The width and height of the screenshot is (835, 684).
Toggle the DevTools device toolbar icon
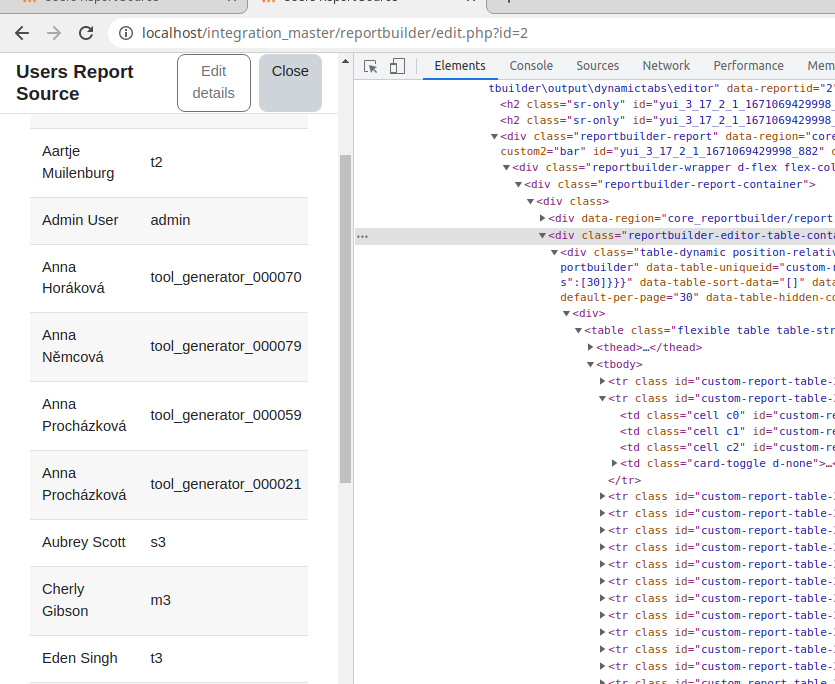(x=397, y=66)
